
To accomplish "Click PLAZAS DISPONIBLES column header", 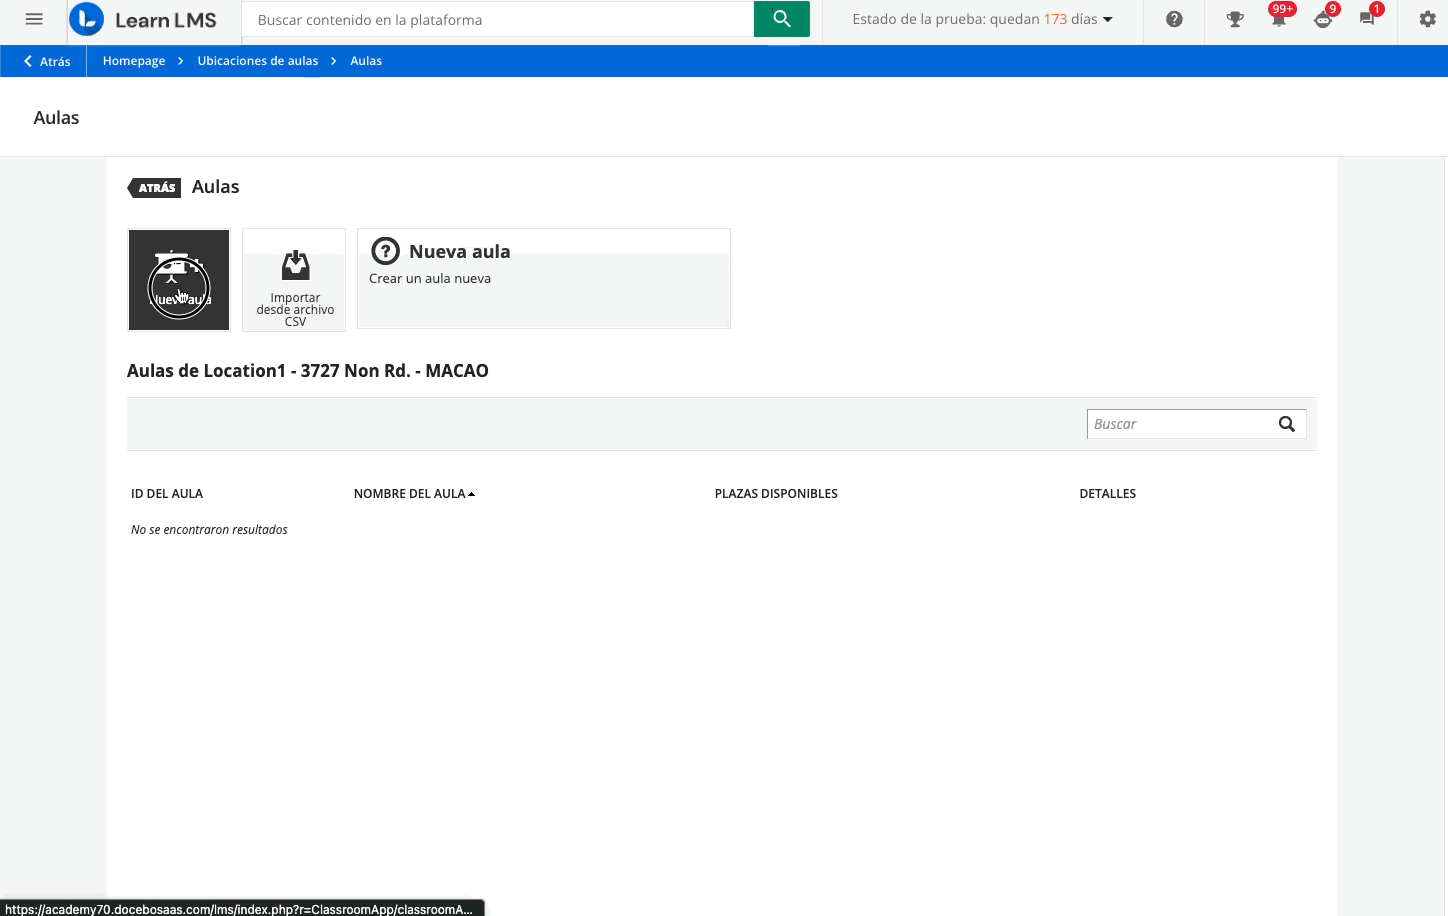I will (776, 494).
